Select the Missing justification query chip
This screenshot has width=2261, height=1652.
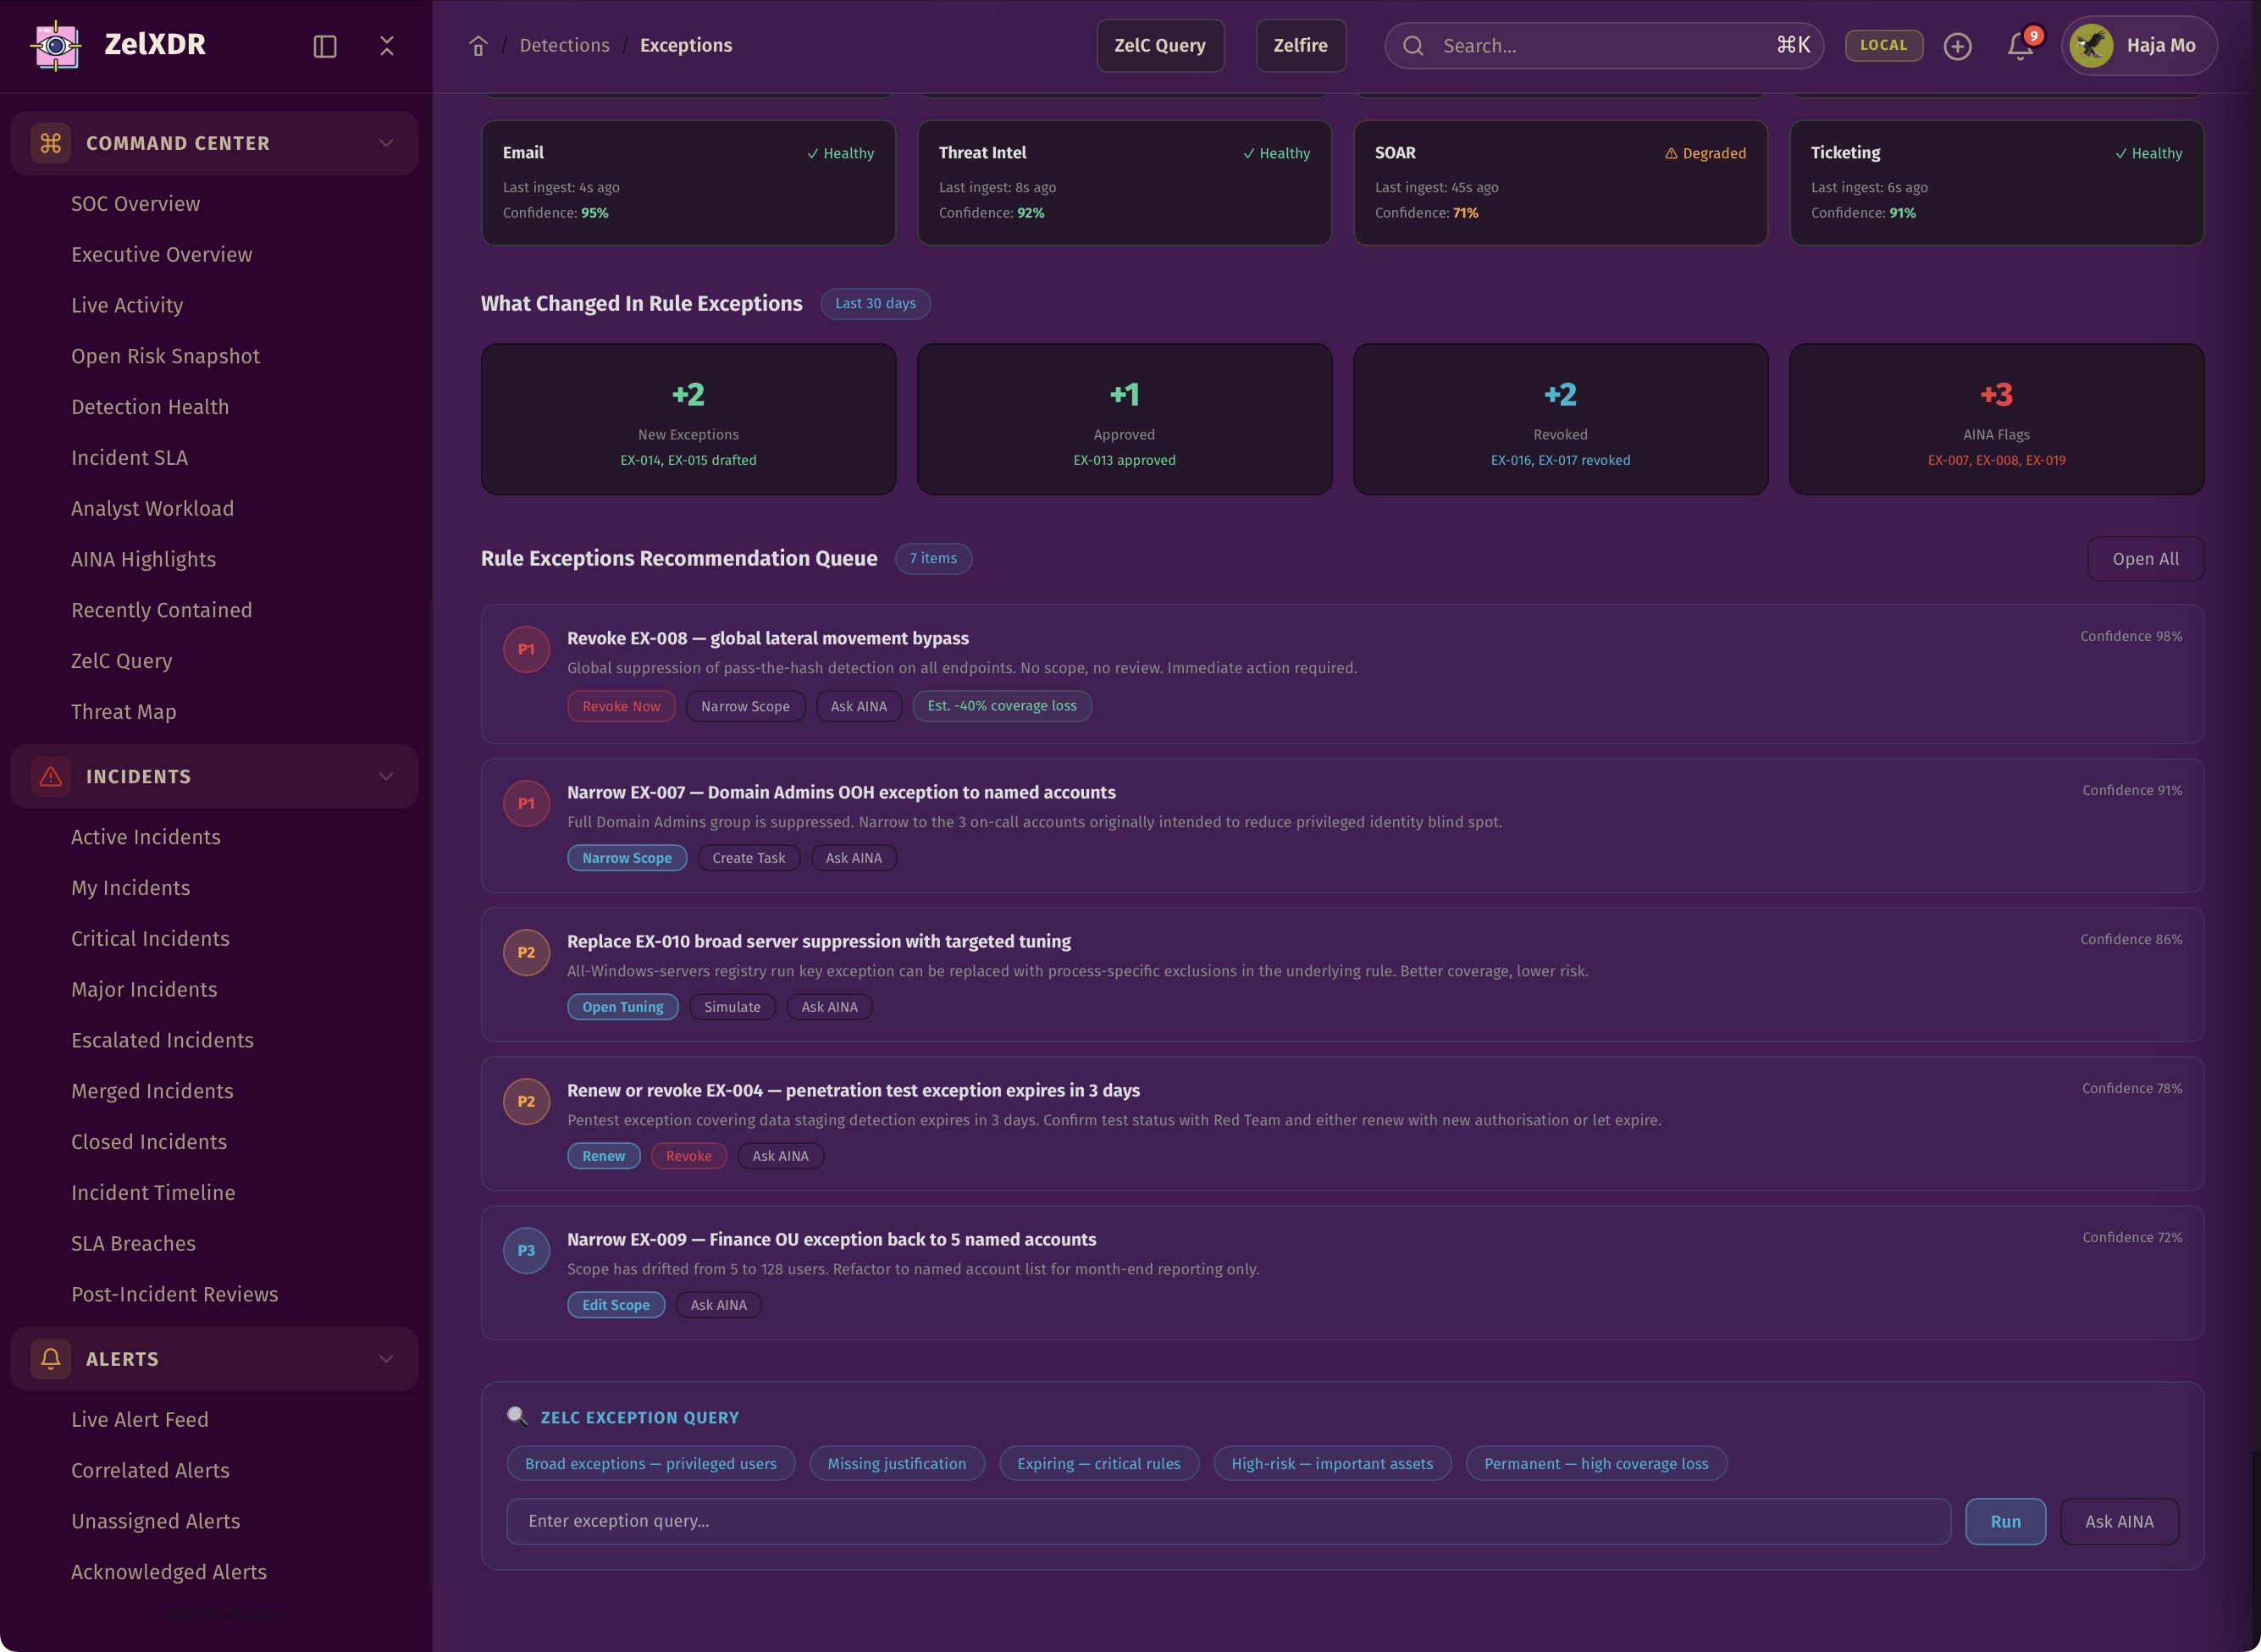[x=896, y=1463]
